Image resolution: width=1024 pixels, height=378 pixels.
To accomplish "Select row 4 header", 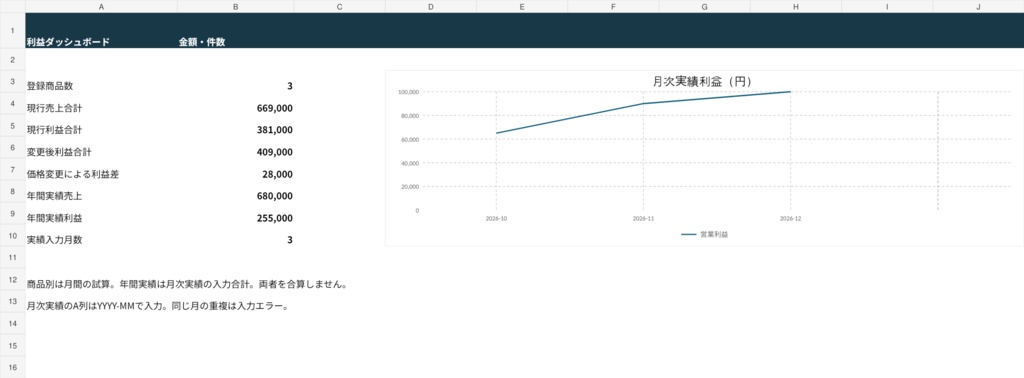I will (x=12, y=103).
